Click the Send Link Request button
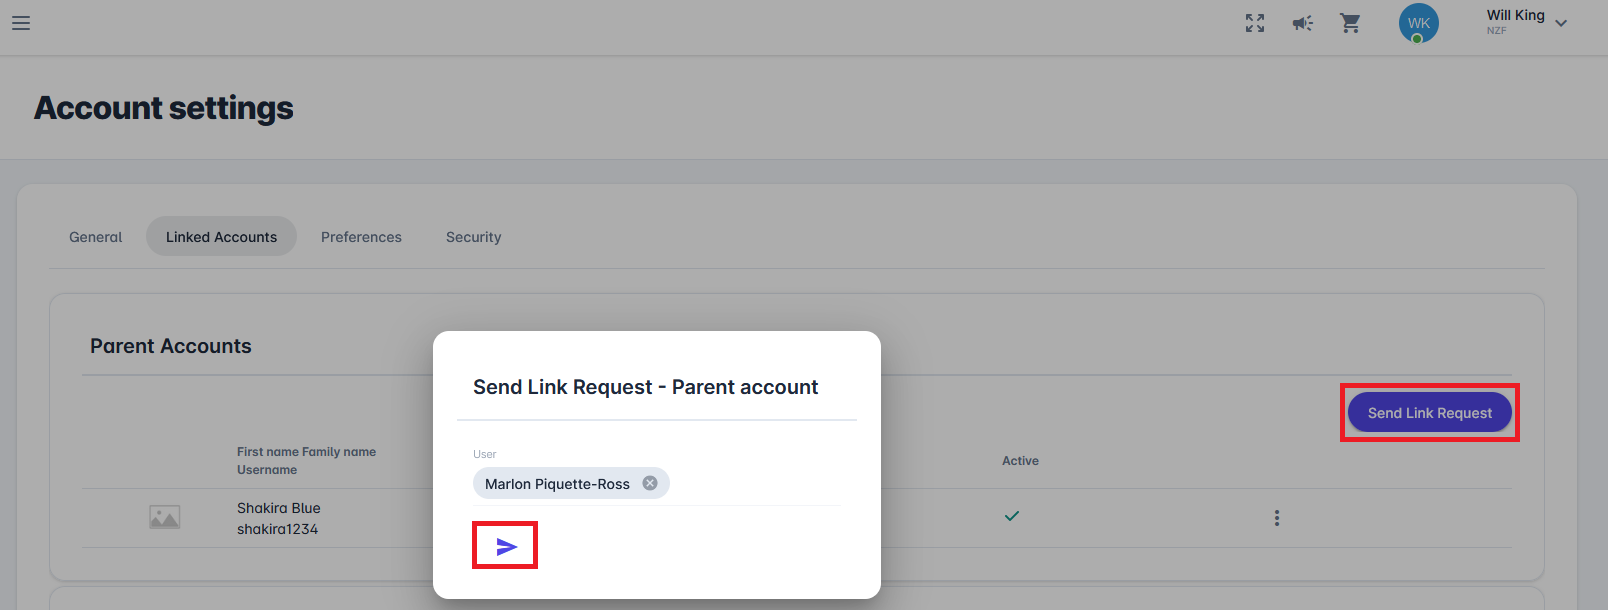This screenshot has height=610, width=1608. coord(1429,413)
